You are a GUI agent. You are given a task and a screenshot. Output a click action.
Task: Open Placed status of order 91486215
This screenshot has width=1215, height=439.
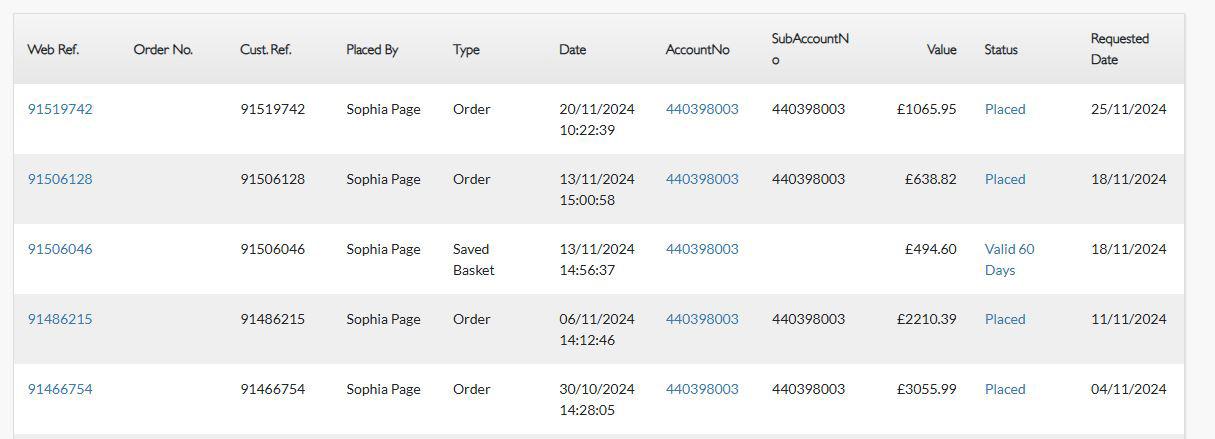tap(1005, 319)
